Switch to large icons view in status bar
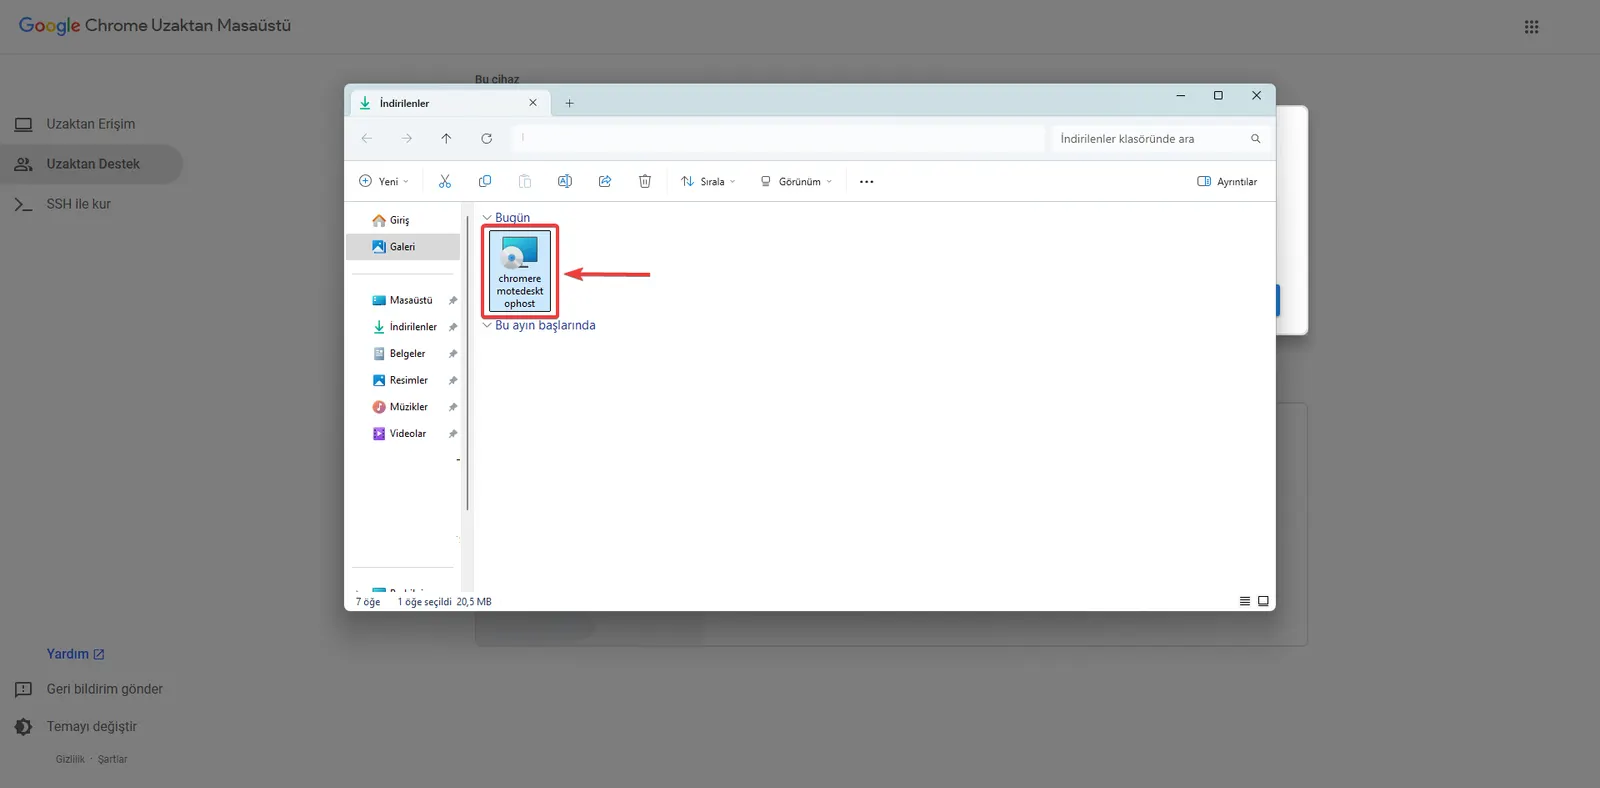Image resolution: width=1600 pixels, height=788 pixels. (x=1263, y=601)
